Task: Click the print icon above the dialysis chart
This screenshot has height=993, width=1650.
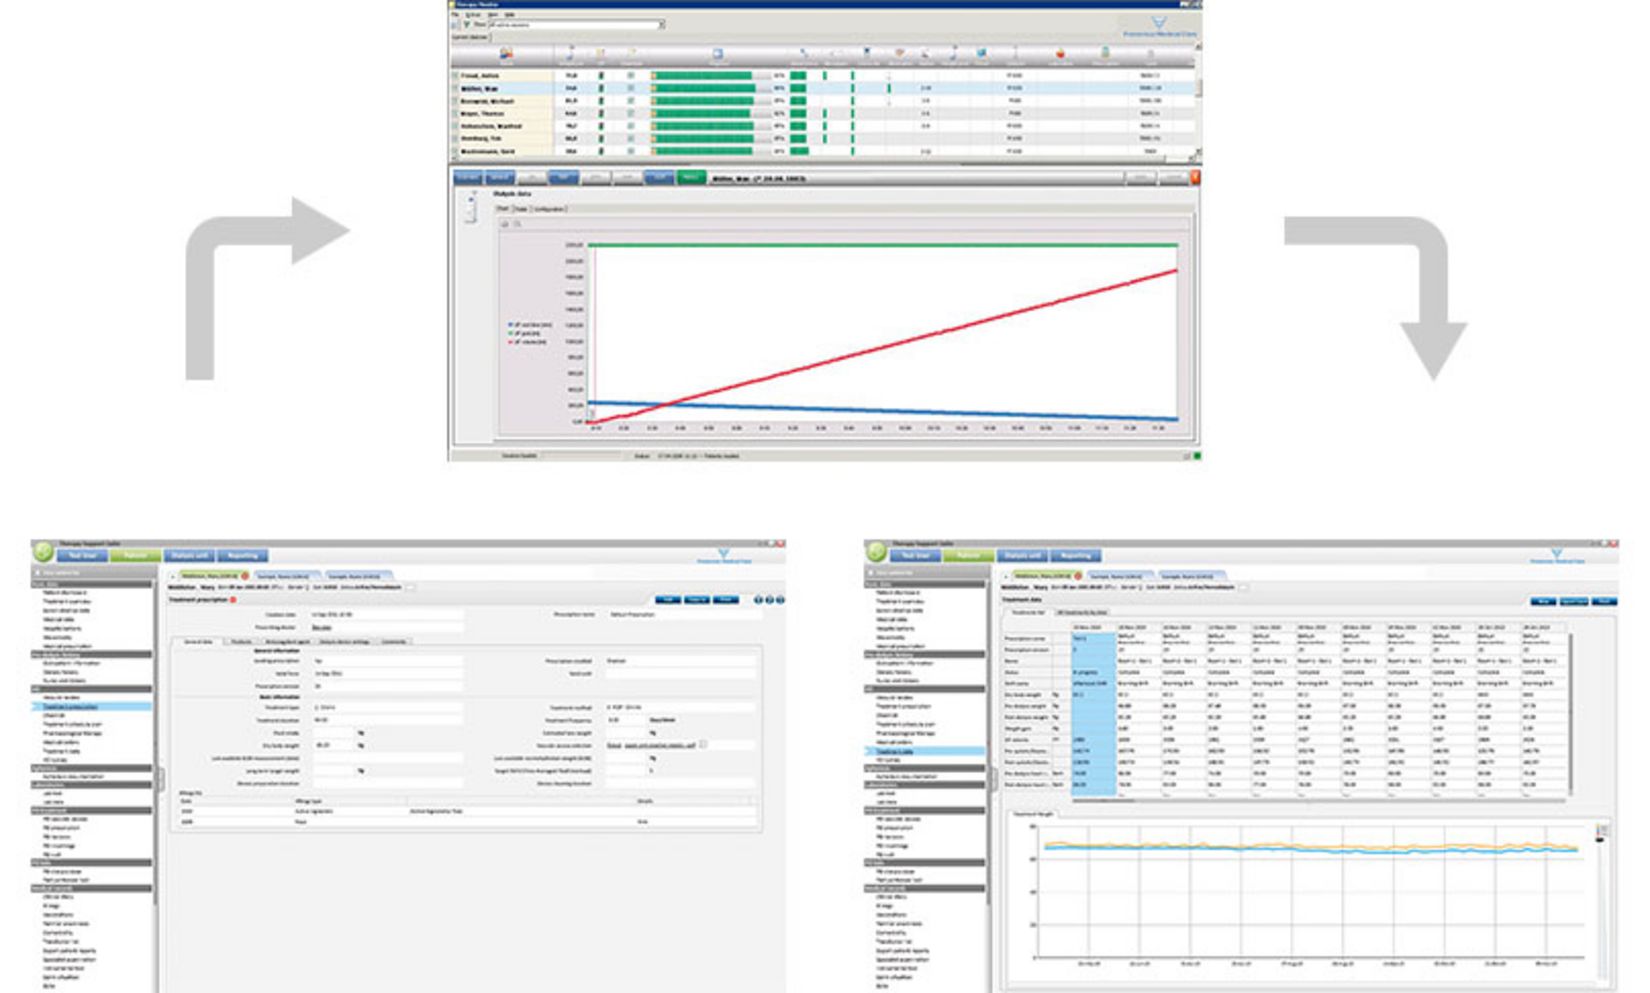Action: 504,224
